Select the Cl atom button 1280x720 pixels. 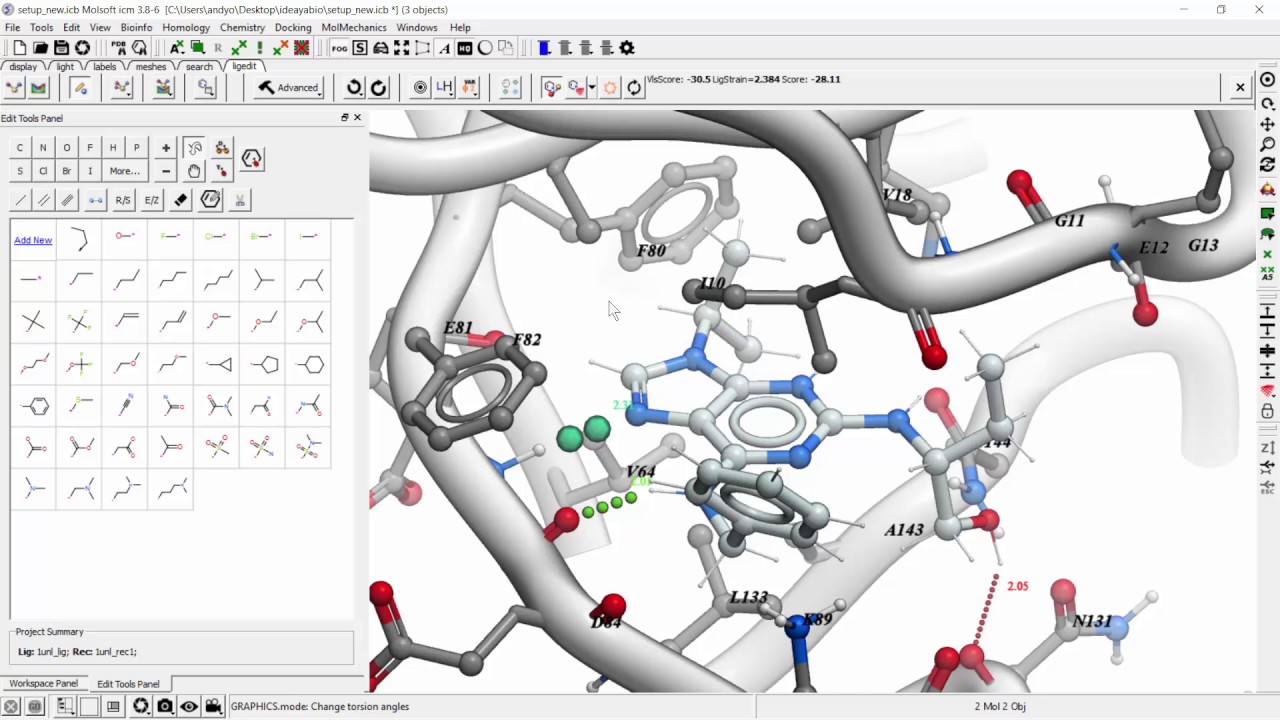click(x=43, y=171)
